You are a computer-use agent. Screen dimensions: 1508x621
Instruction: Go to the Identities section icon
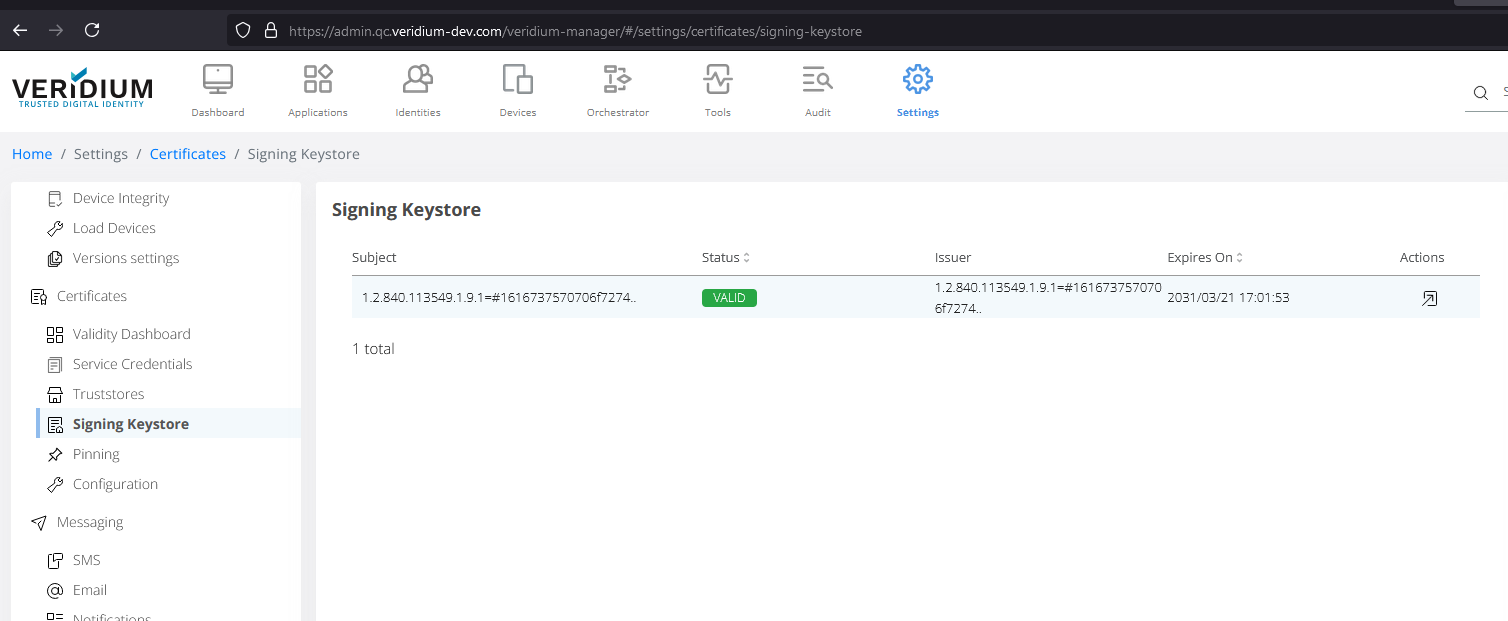point(417,79)
